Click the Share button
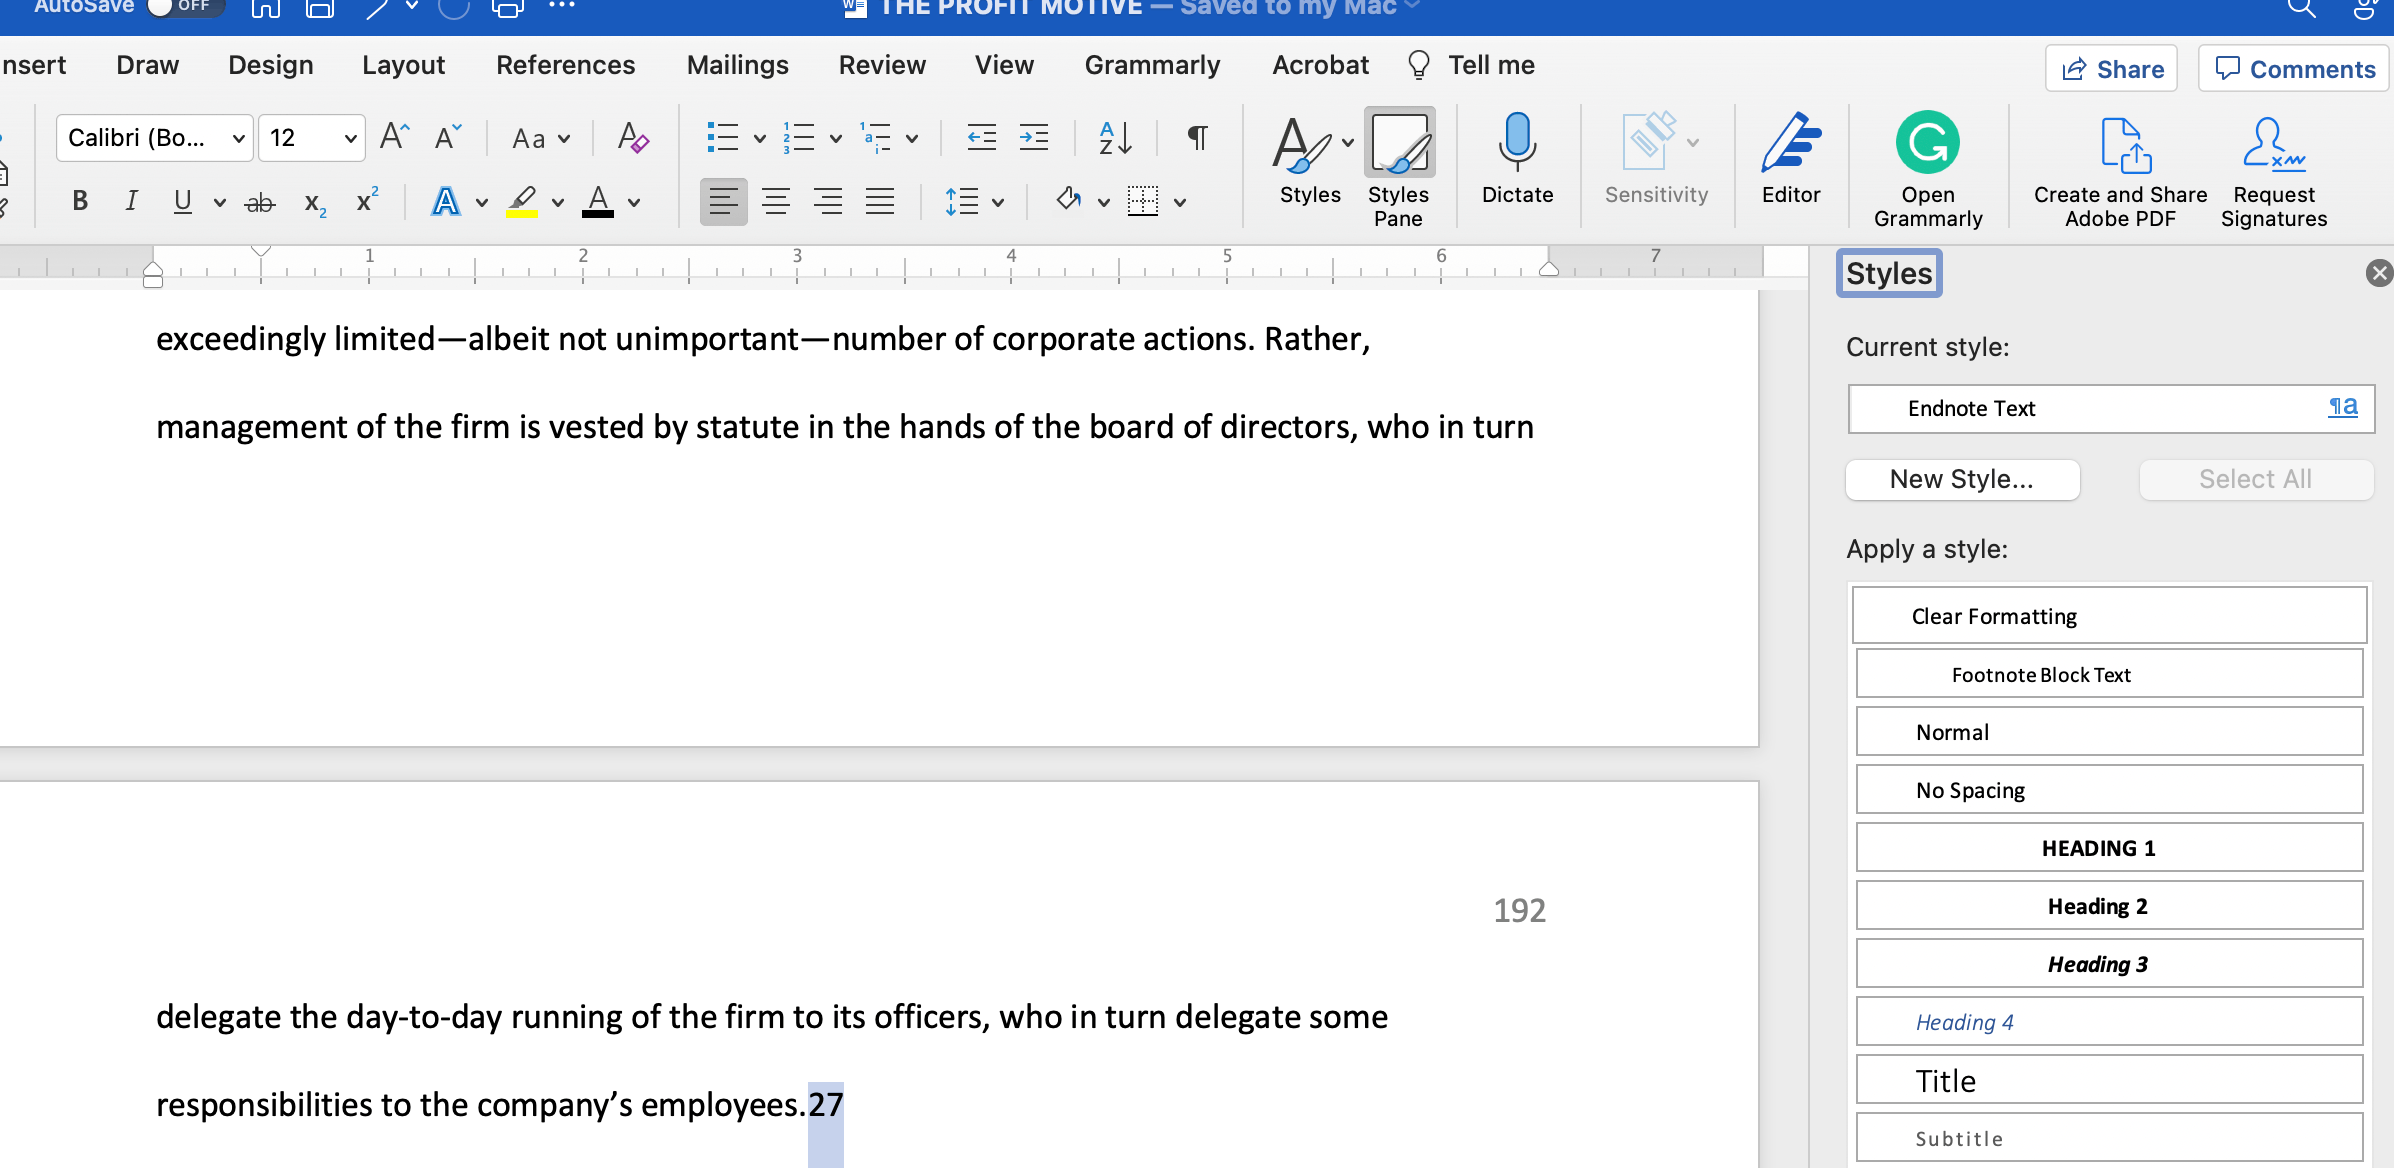This screenshot has width=2394, height=1168. click(x=2111, y=69)
